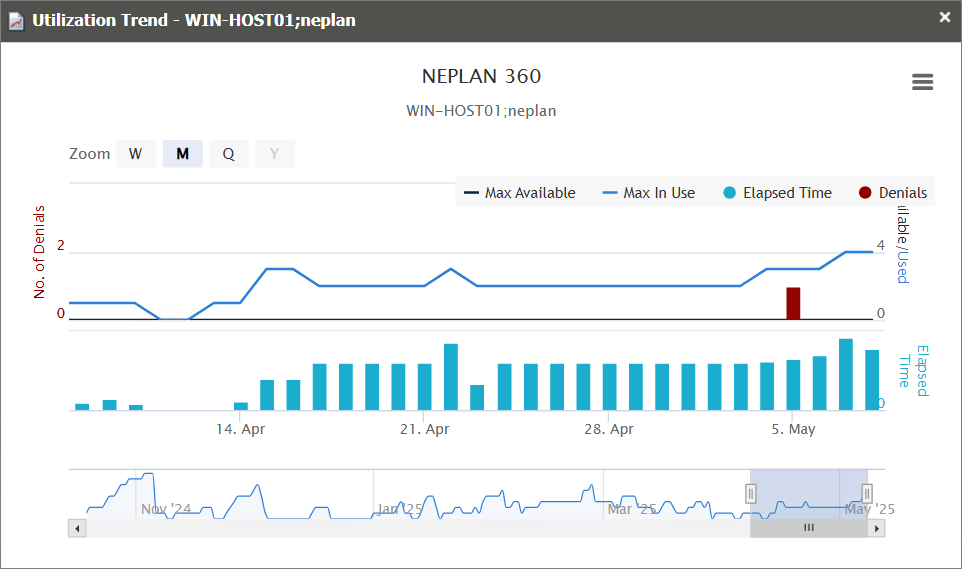Open the chart hamburger context menu
This screenshot has height=569, width=962.
click(922, 82)
